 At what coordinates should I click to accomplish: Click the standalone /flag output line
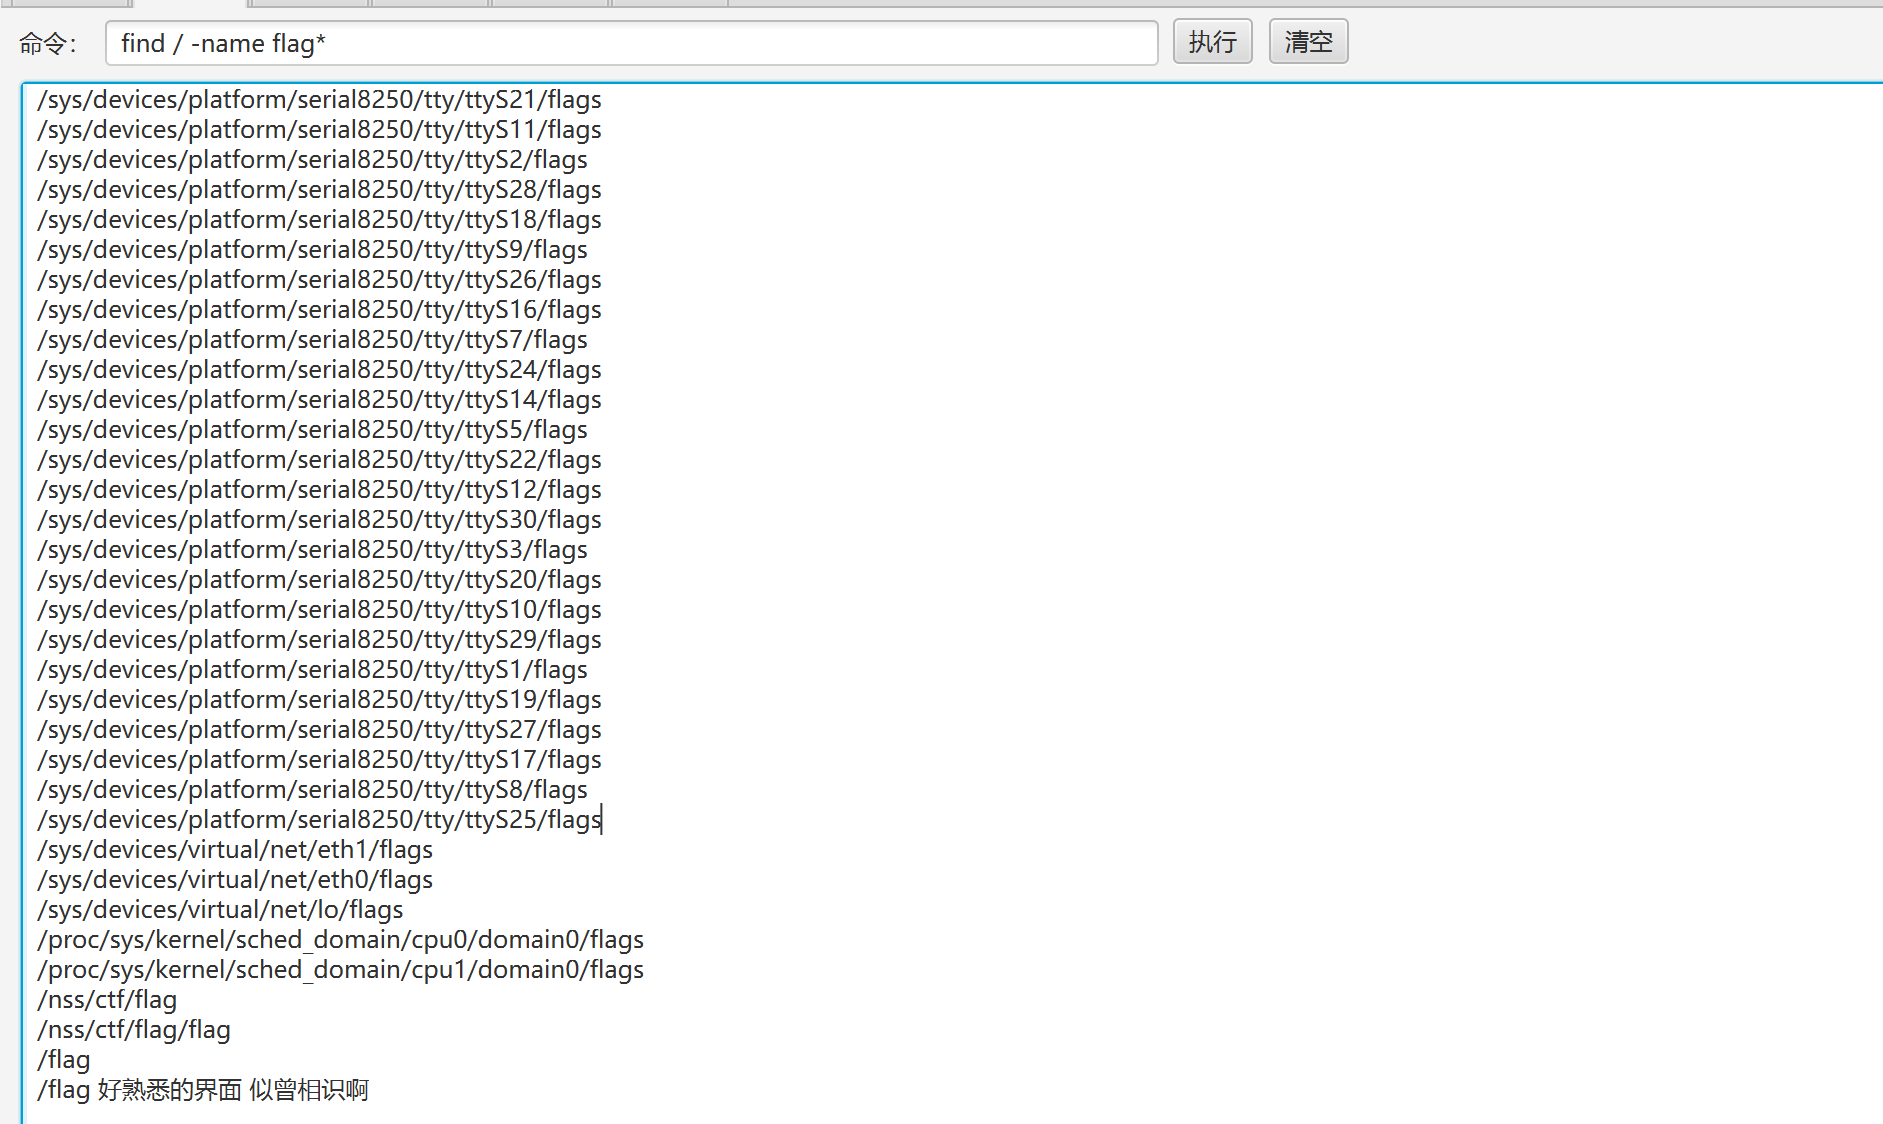(x=64, y=1060)
